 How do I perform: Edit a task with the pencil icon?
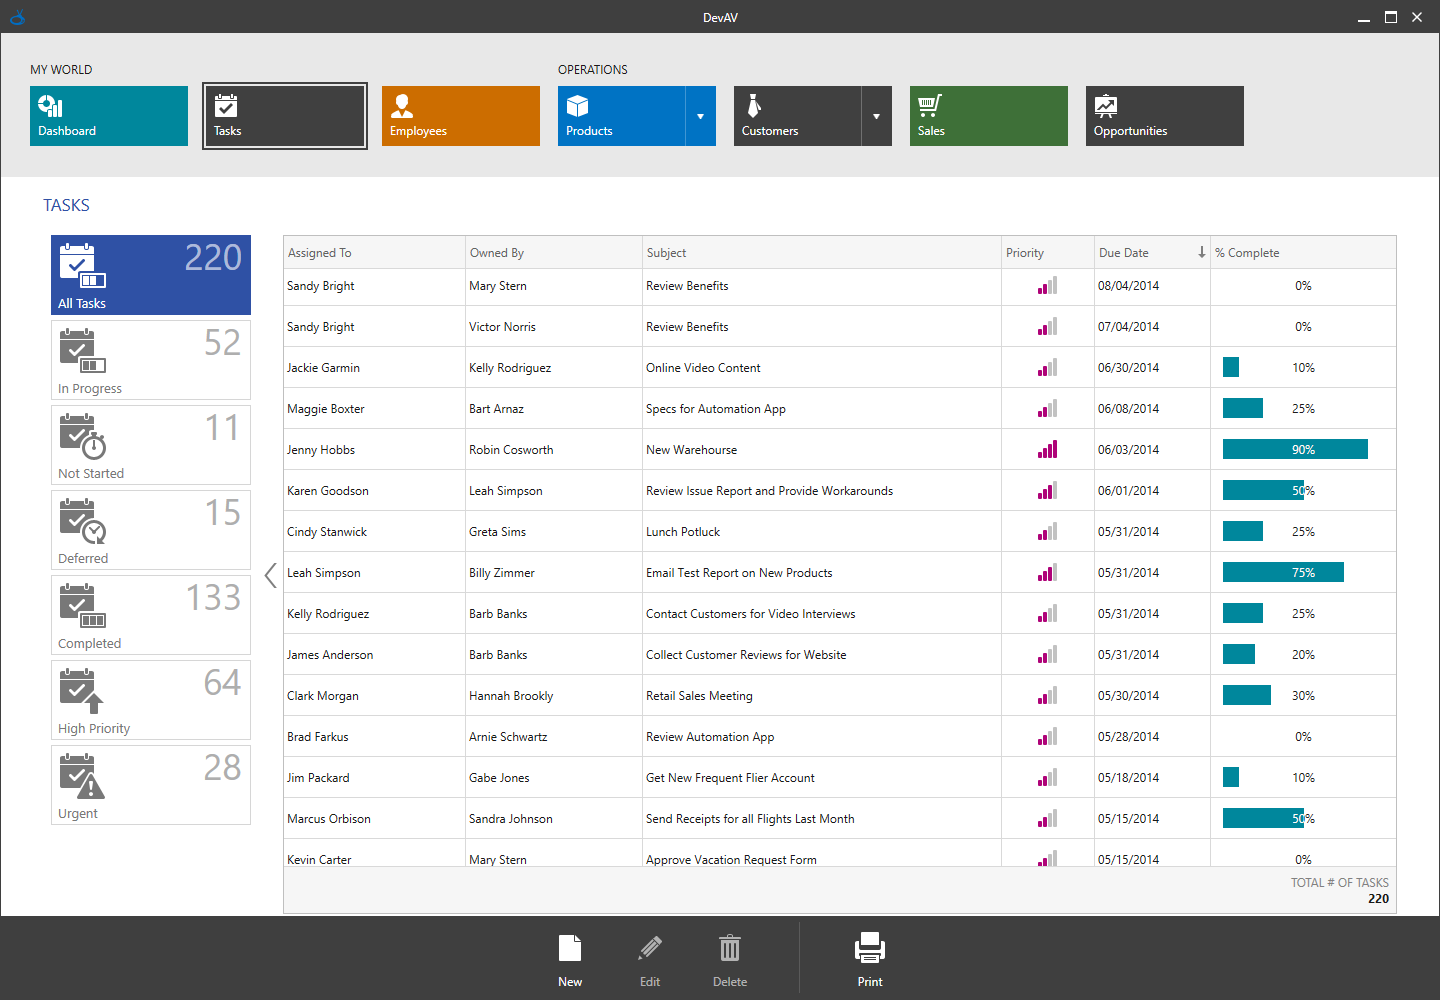[649, 955]
